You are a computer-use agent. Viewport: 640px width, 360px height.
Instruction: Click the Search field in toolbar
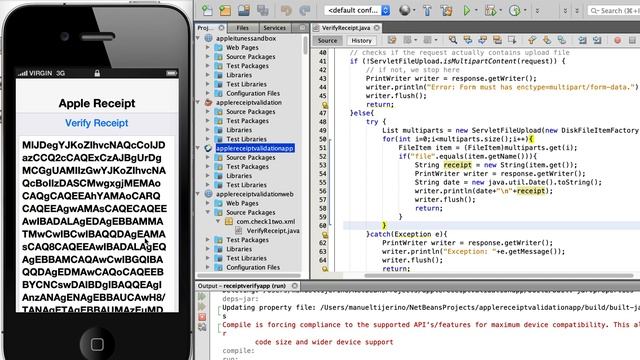coord(613,11)
